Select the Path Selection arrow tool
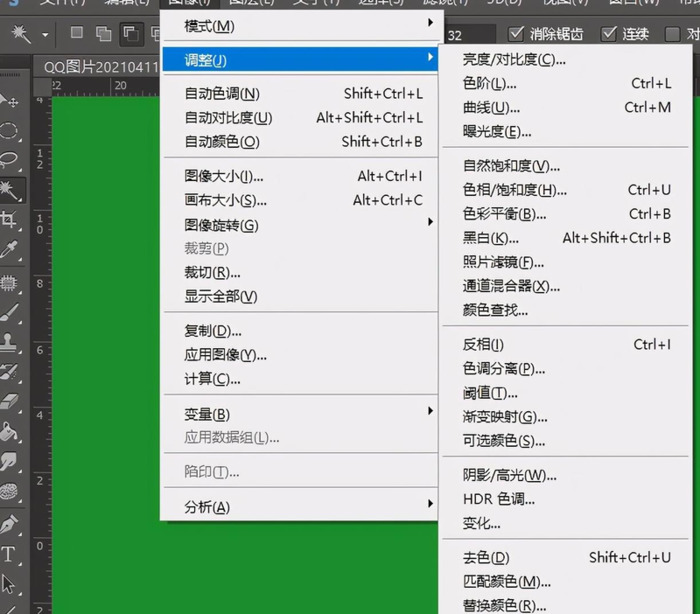The height and width of the screenshot is (614, 700). (x=9, y=584)
